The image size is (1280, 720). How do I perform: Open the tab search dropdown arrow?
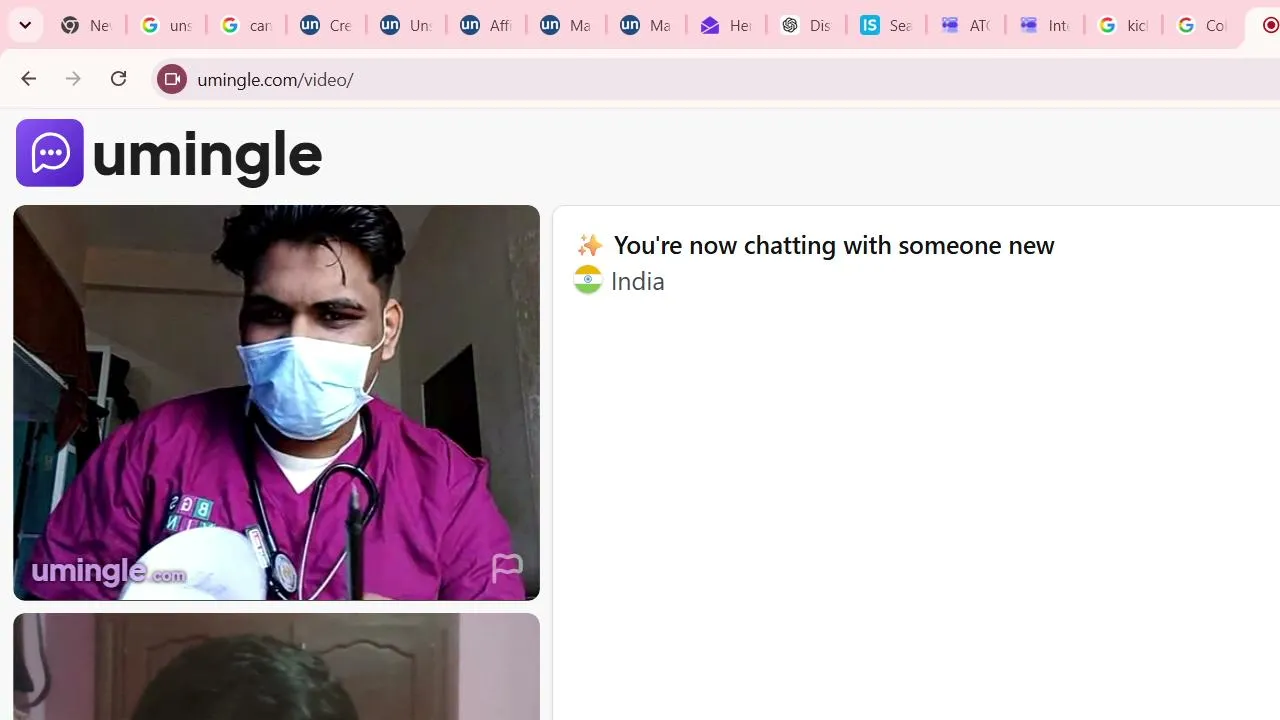pos(25,25)
